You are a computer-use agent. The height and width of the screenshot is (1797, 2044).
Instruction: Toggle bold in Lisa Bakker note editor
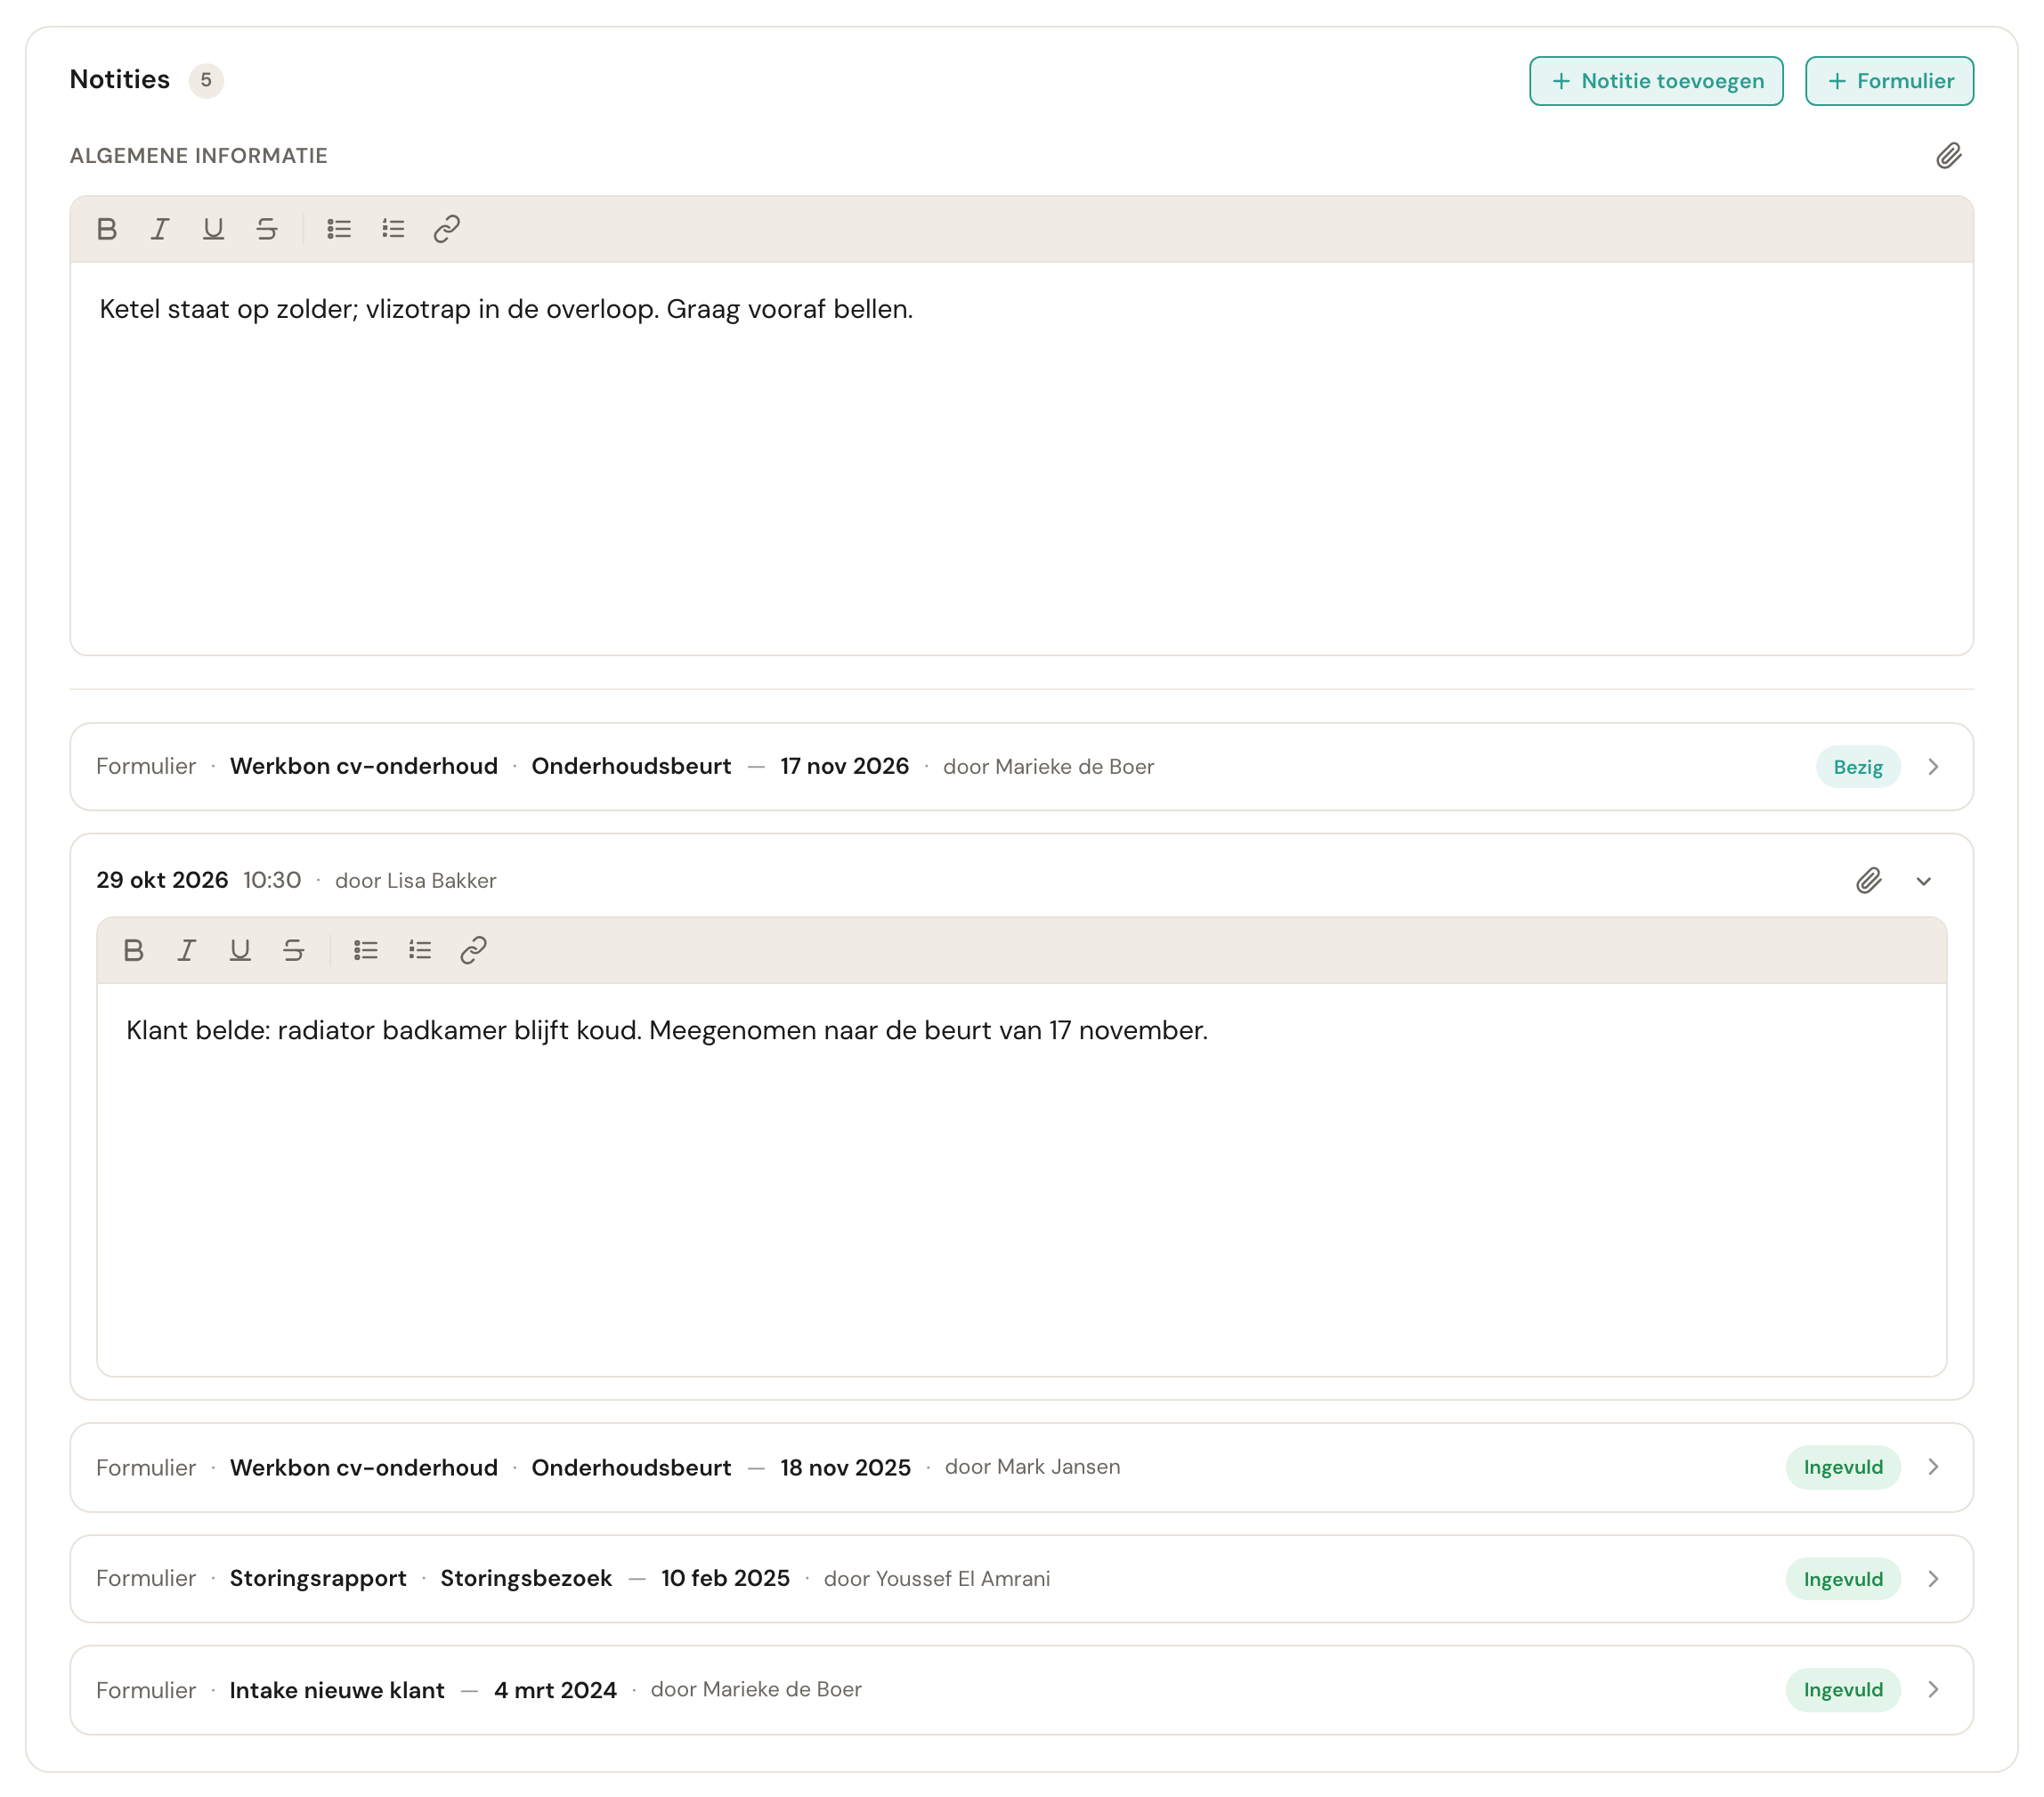tap(133, 950)
